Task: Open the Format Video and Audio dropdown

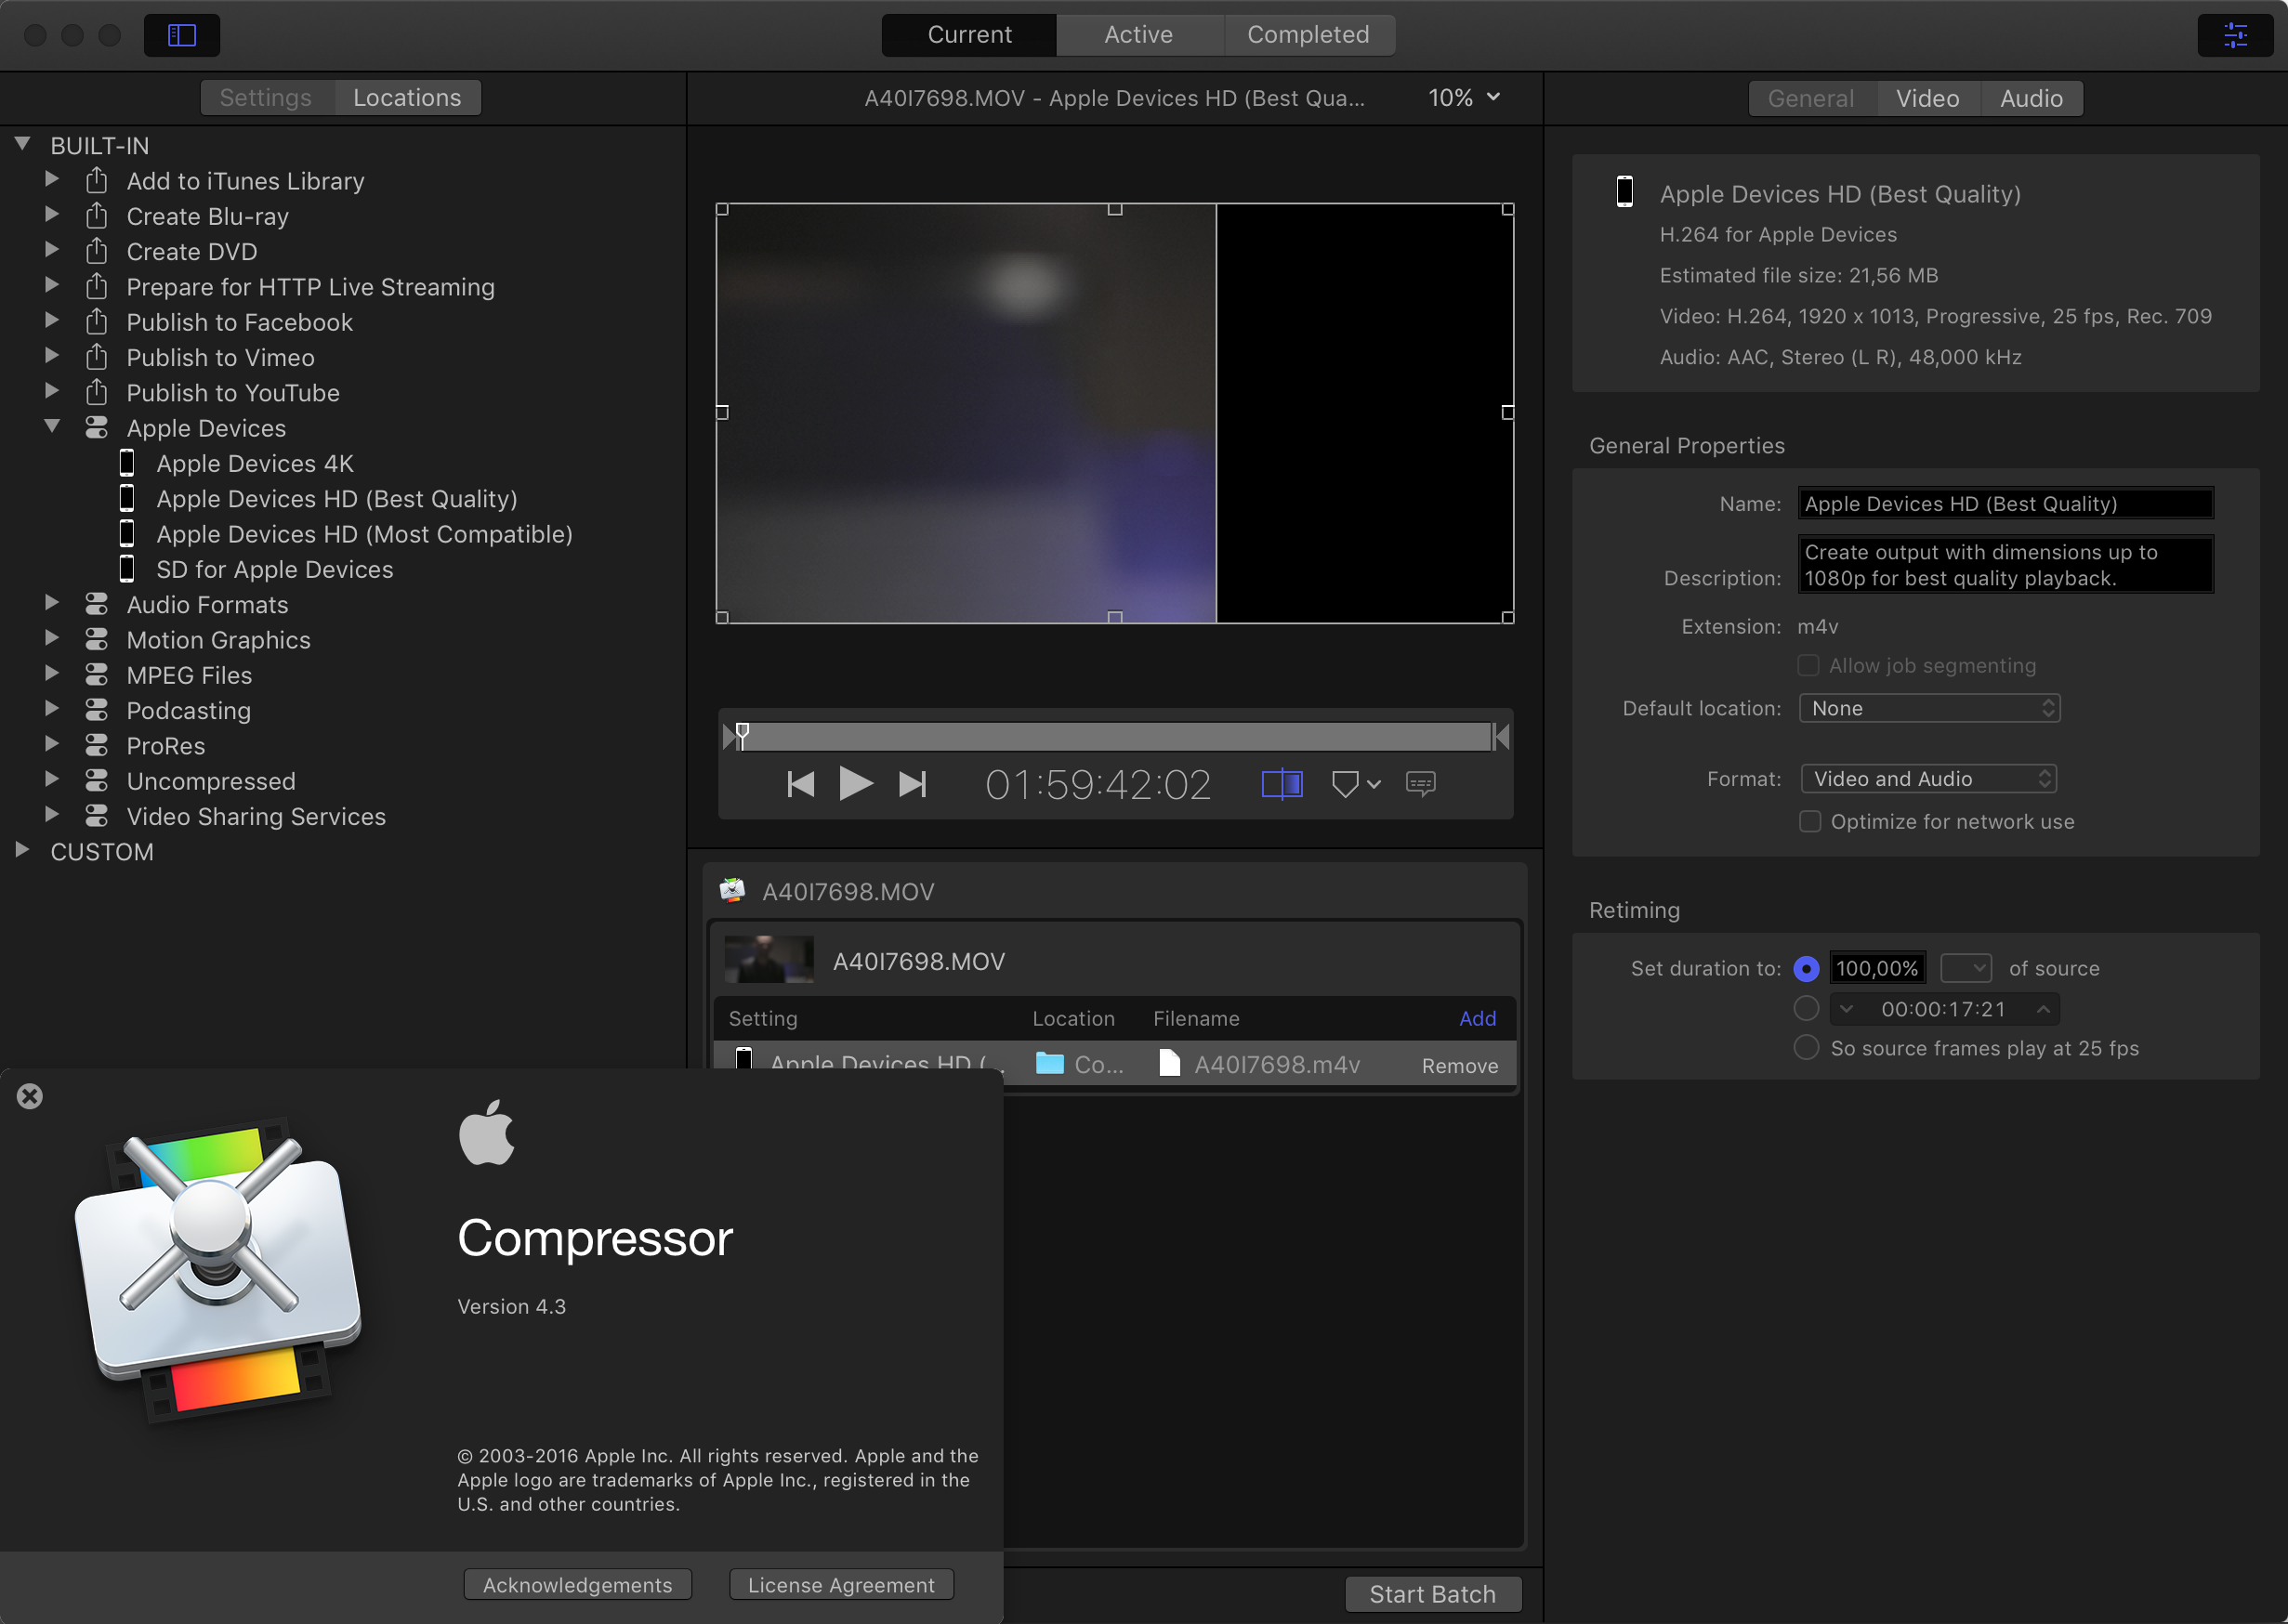Action: (1928, 778)
